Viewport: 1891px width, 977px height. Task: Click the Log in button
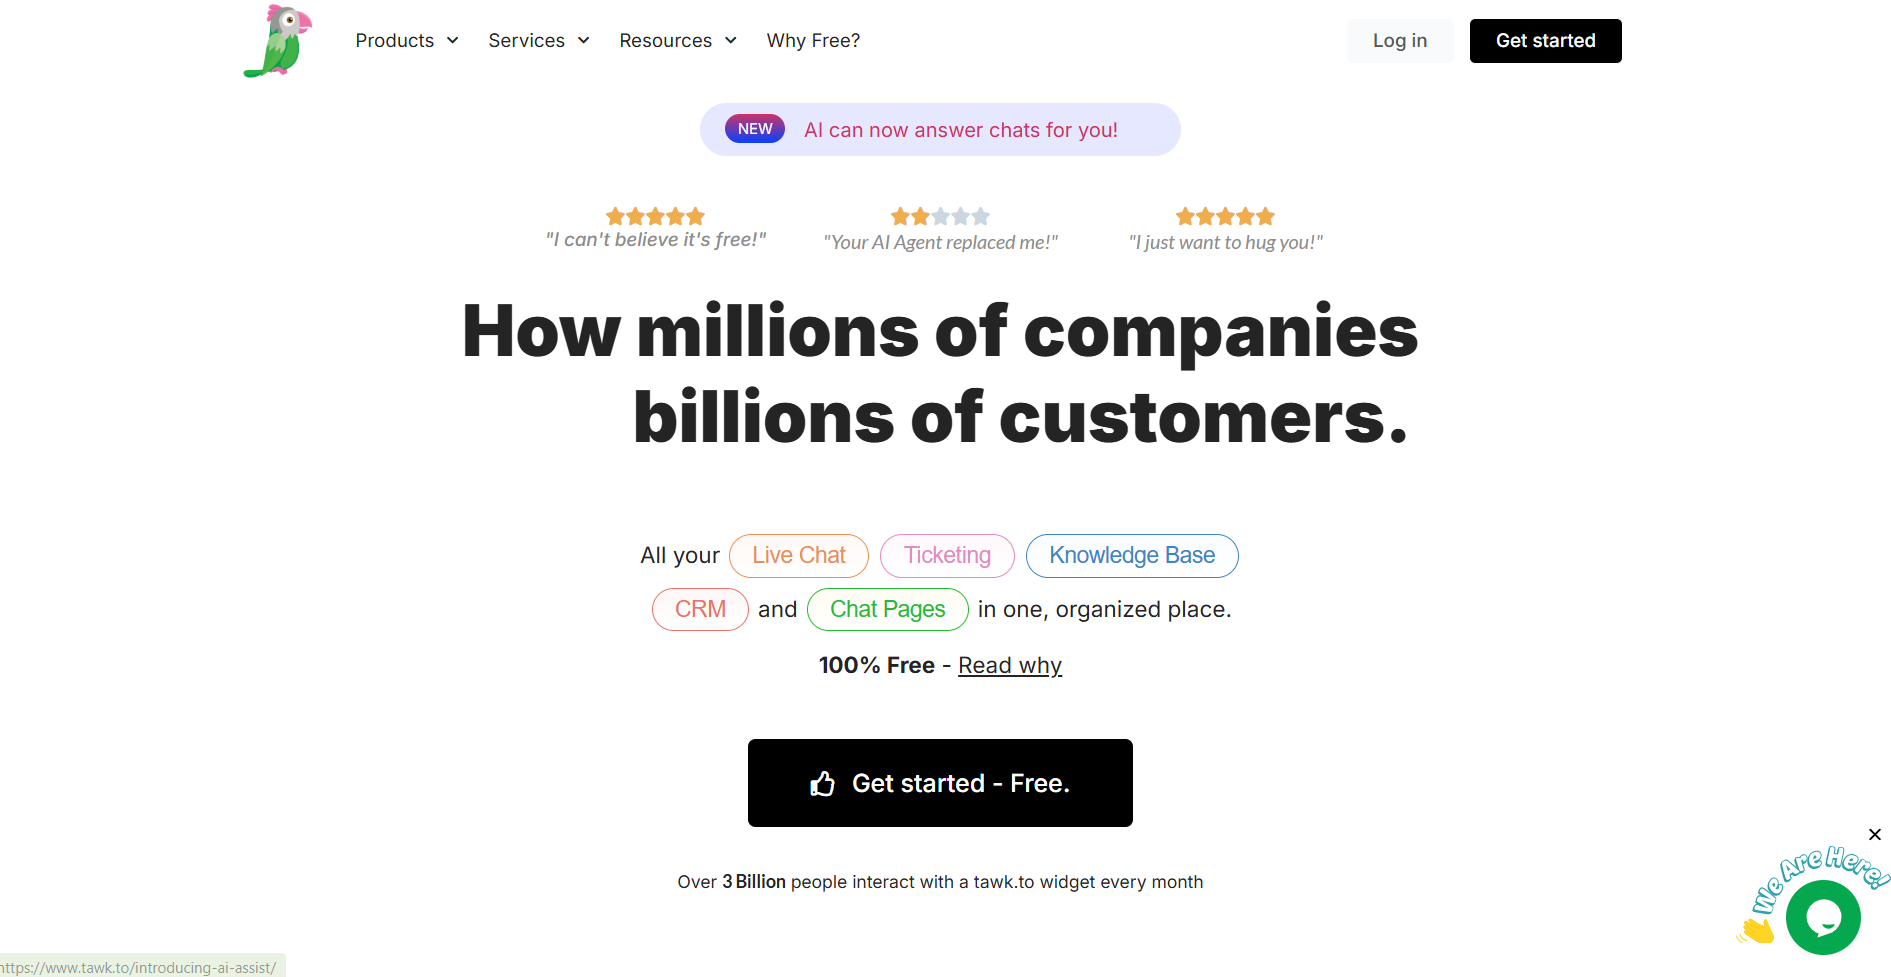1399,41
